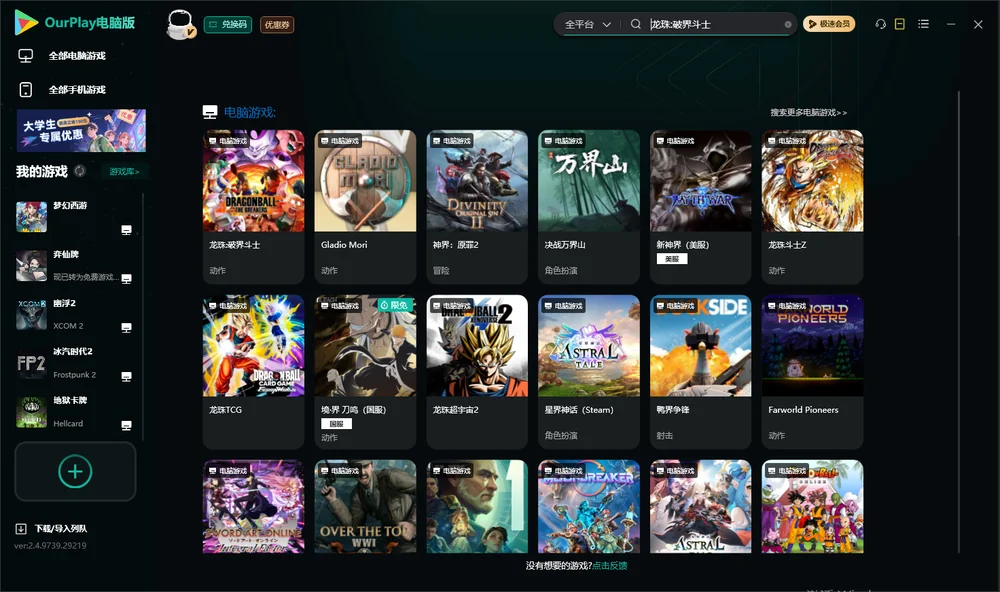Click the refresh icon next to 我的游戏

[x=80, y=171]
